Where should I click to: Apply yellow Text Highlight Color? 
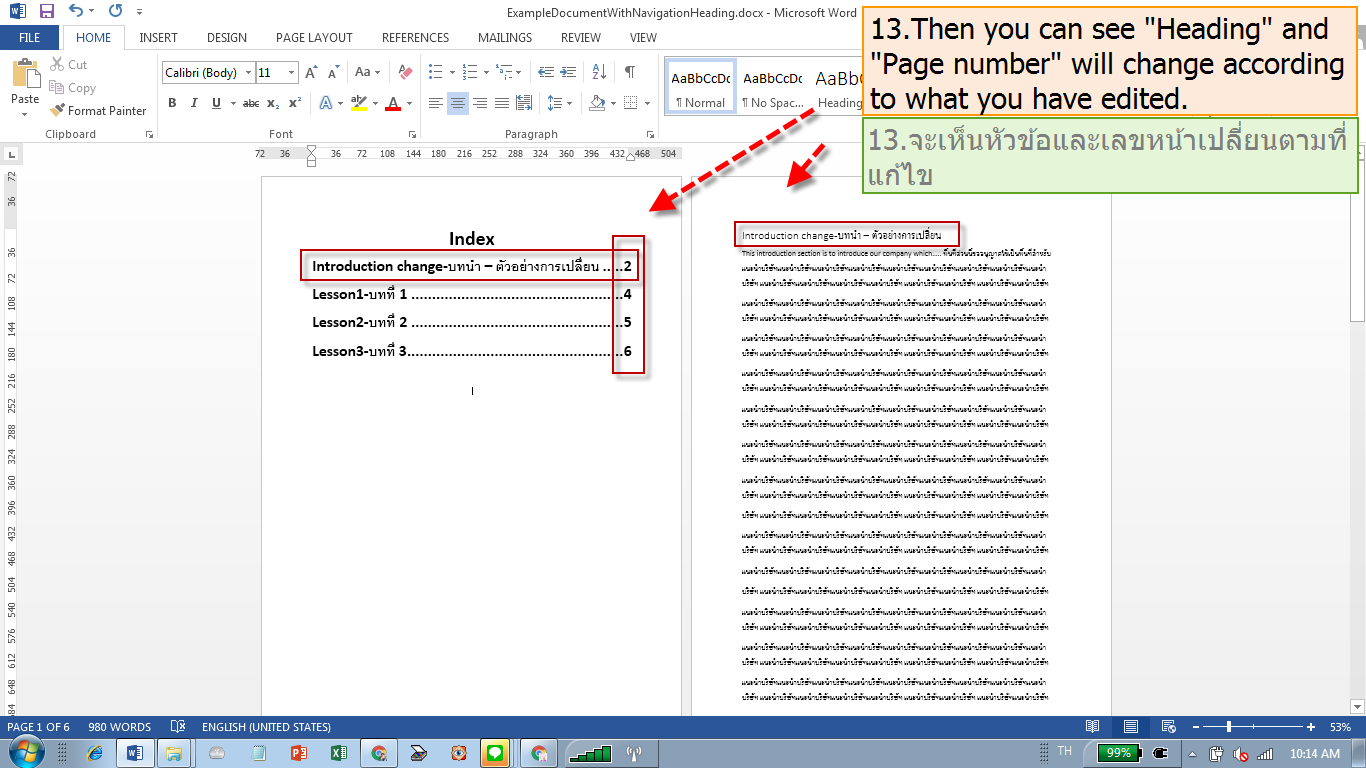tap(360, 103)
